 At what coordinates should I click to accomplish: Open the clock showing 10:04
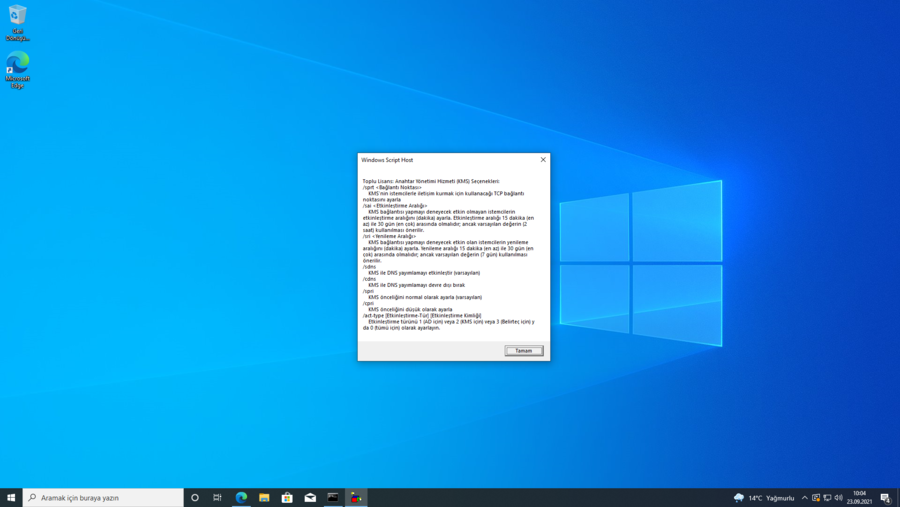[859, 497]
